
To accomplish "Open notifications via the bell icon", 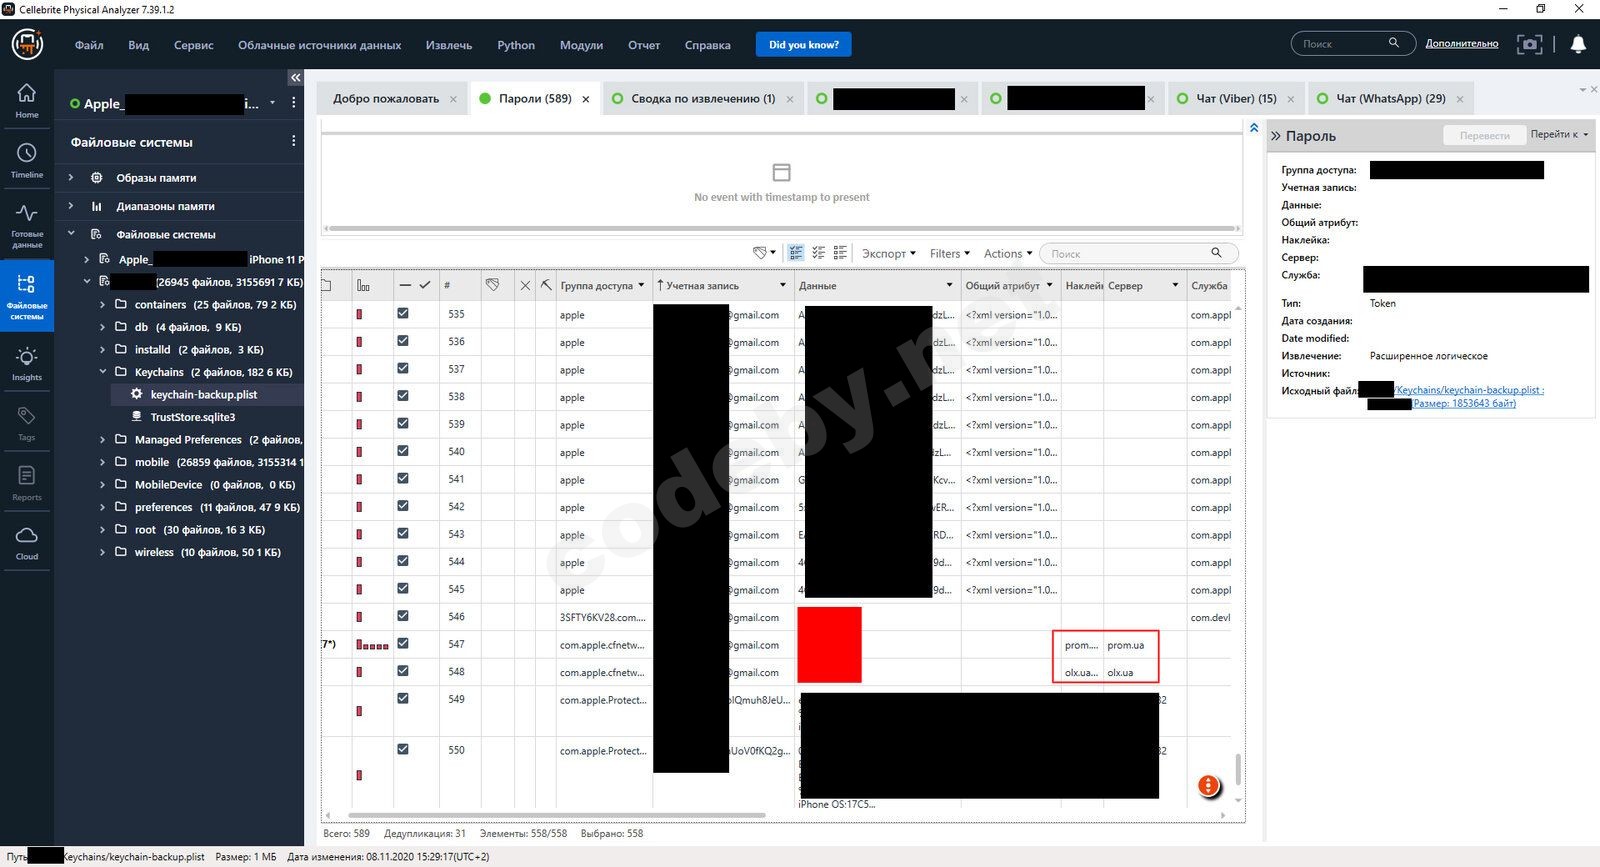I will [1578, 44].
